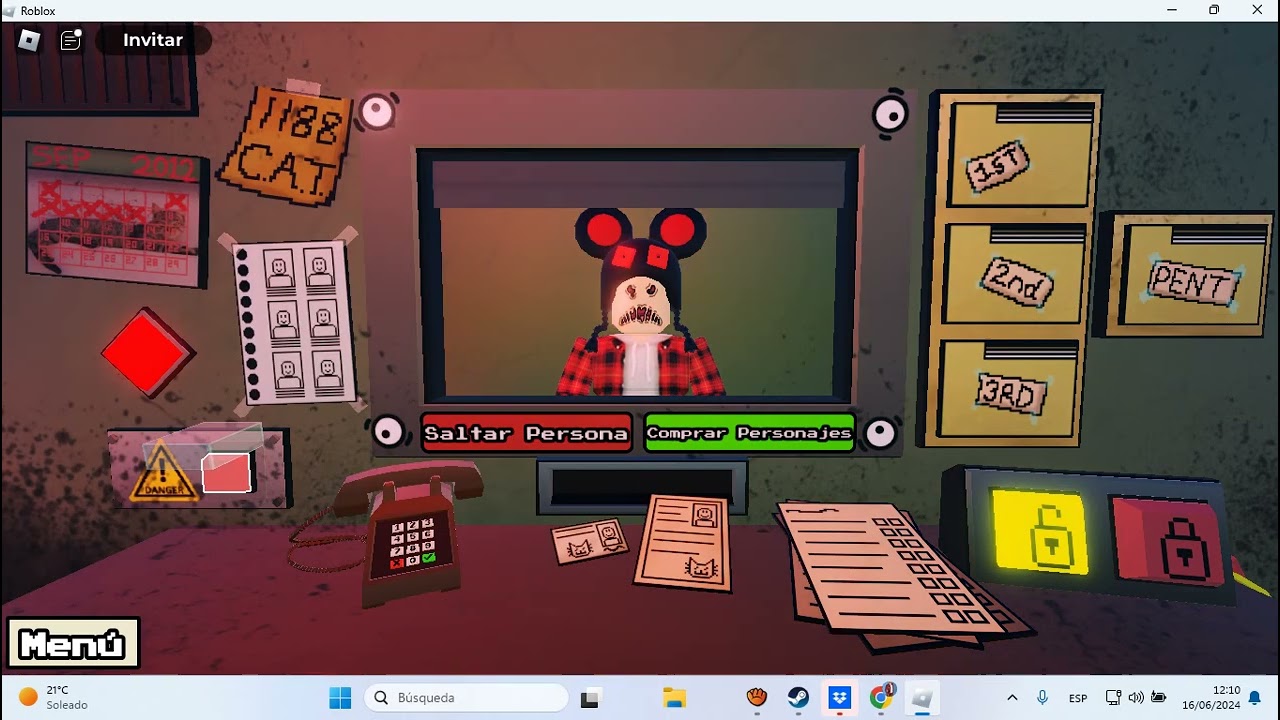View the six-portrait photo sheet
Screen dimensions: 1280x720
pos(296,322)
